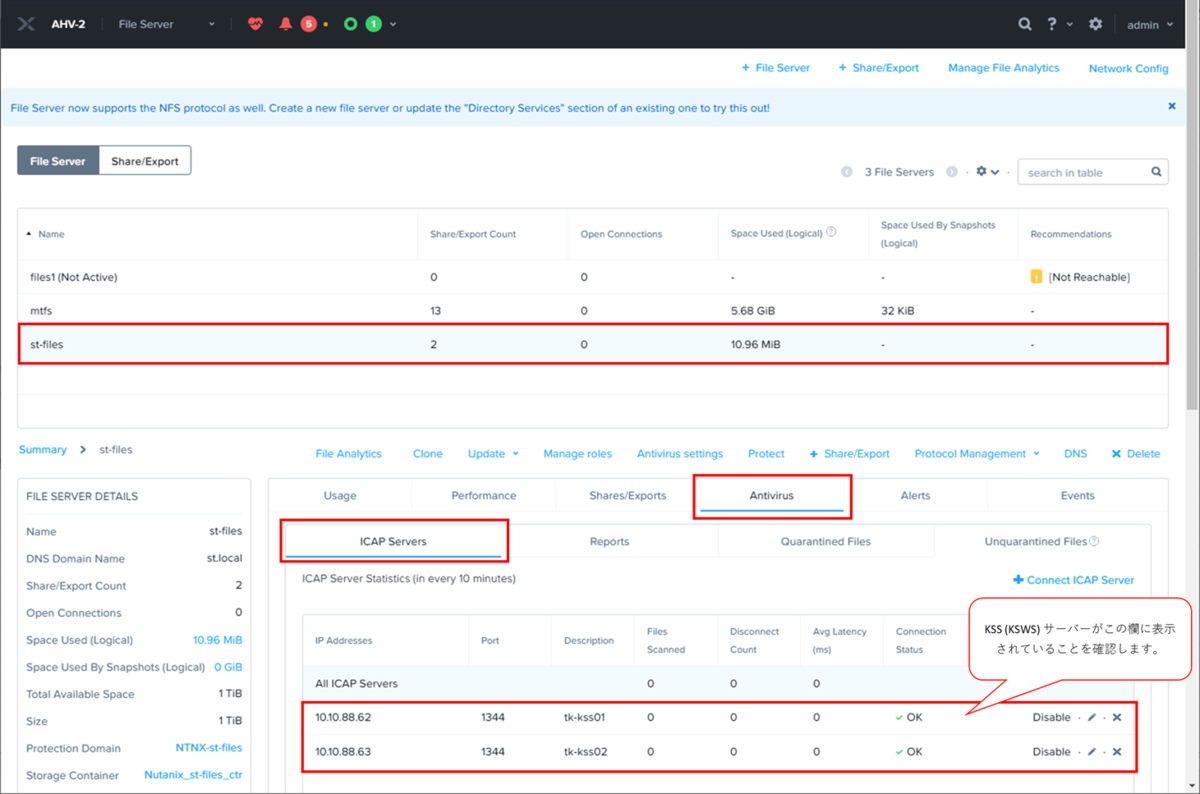Click the warning icon for files1 recommendation
The height and width of the screenshot is (794, 1200).
[x=1037, y=276]
